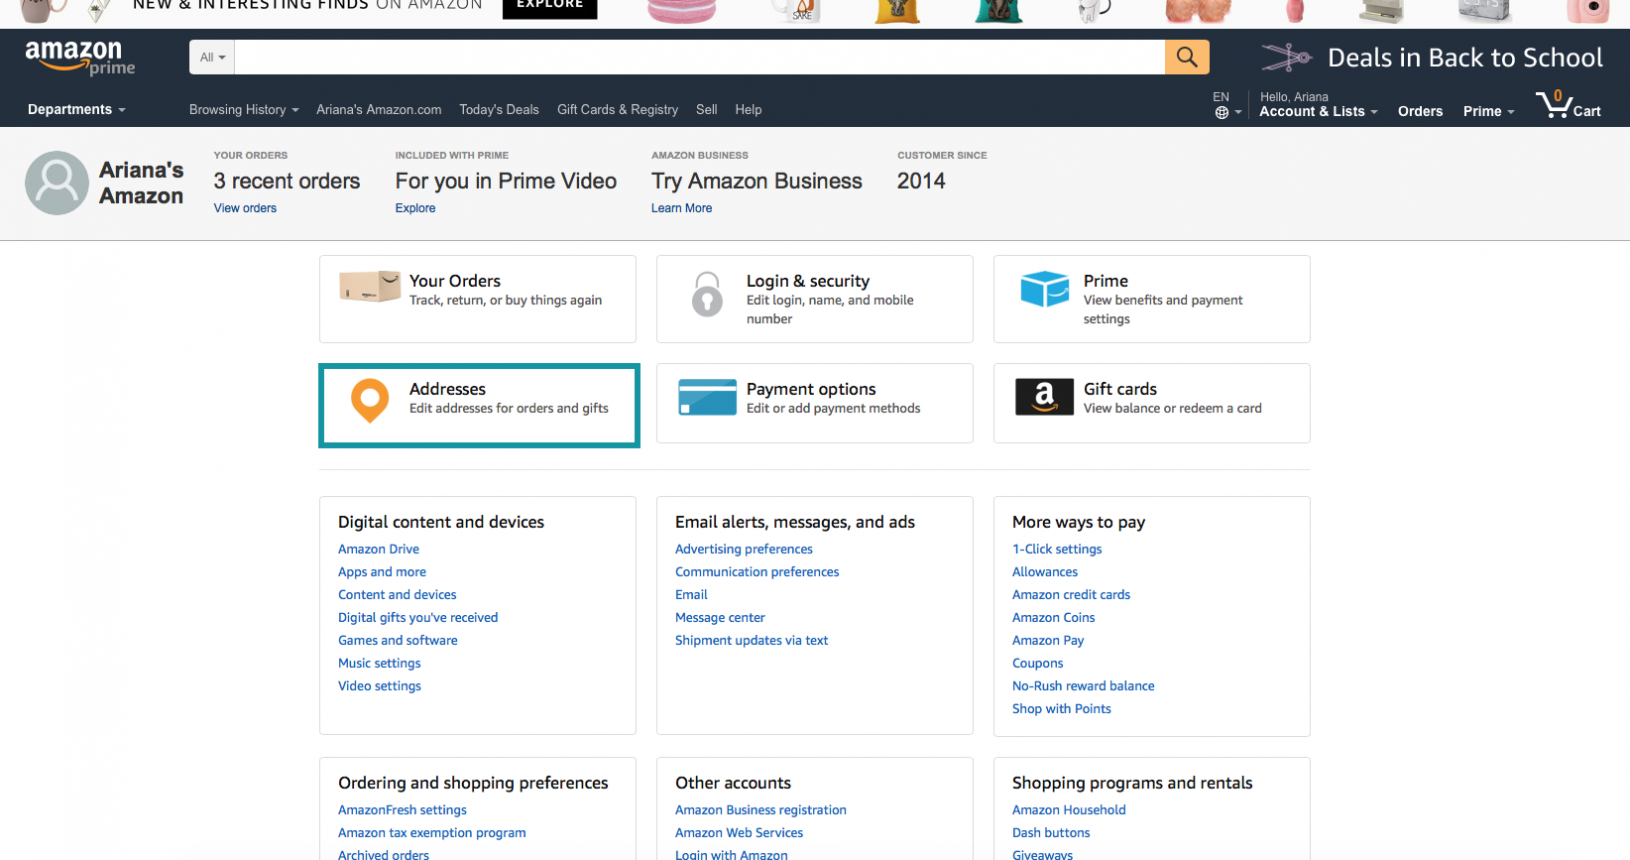The image size is (1630, 860).
Task: Click the Gift cards Amazon icon
Action: click(x=1045, y=397)
